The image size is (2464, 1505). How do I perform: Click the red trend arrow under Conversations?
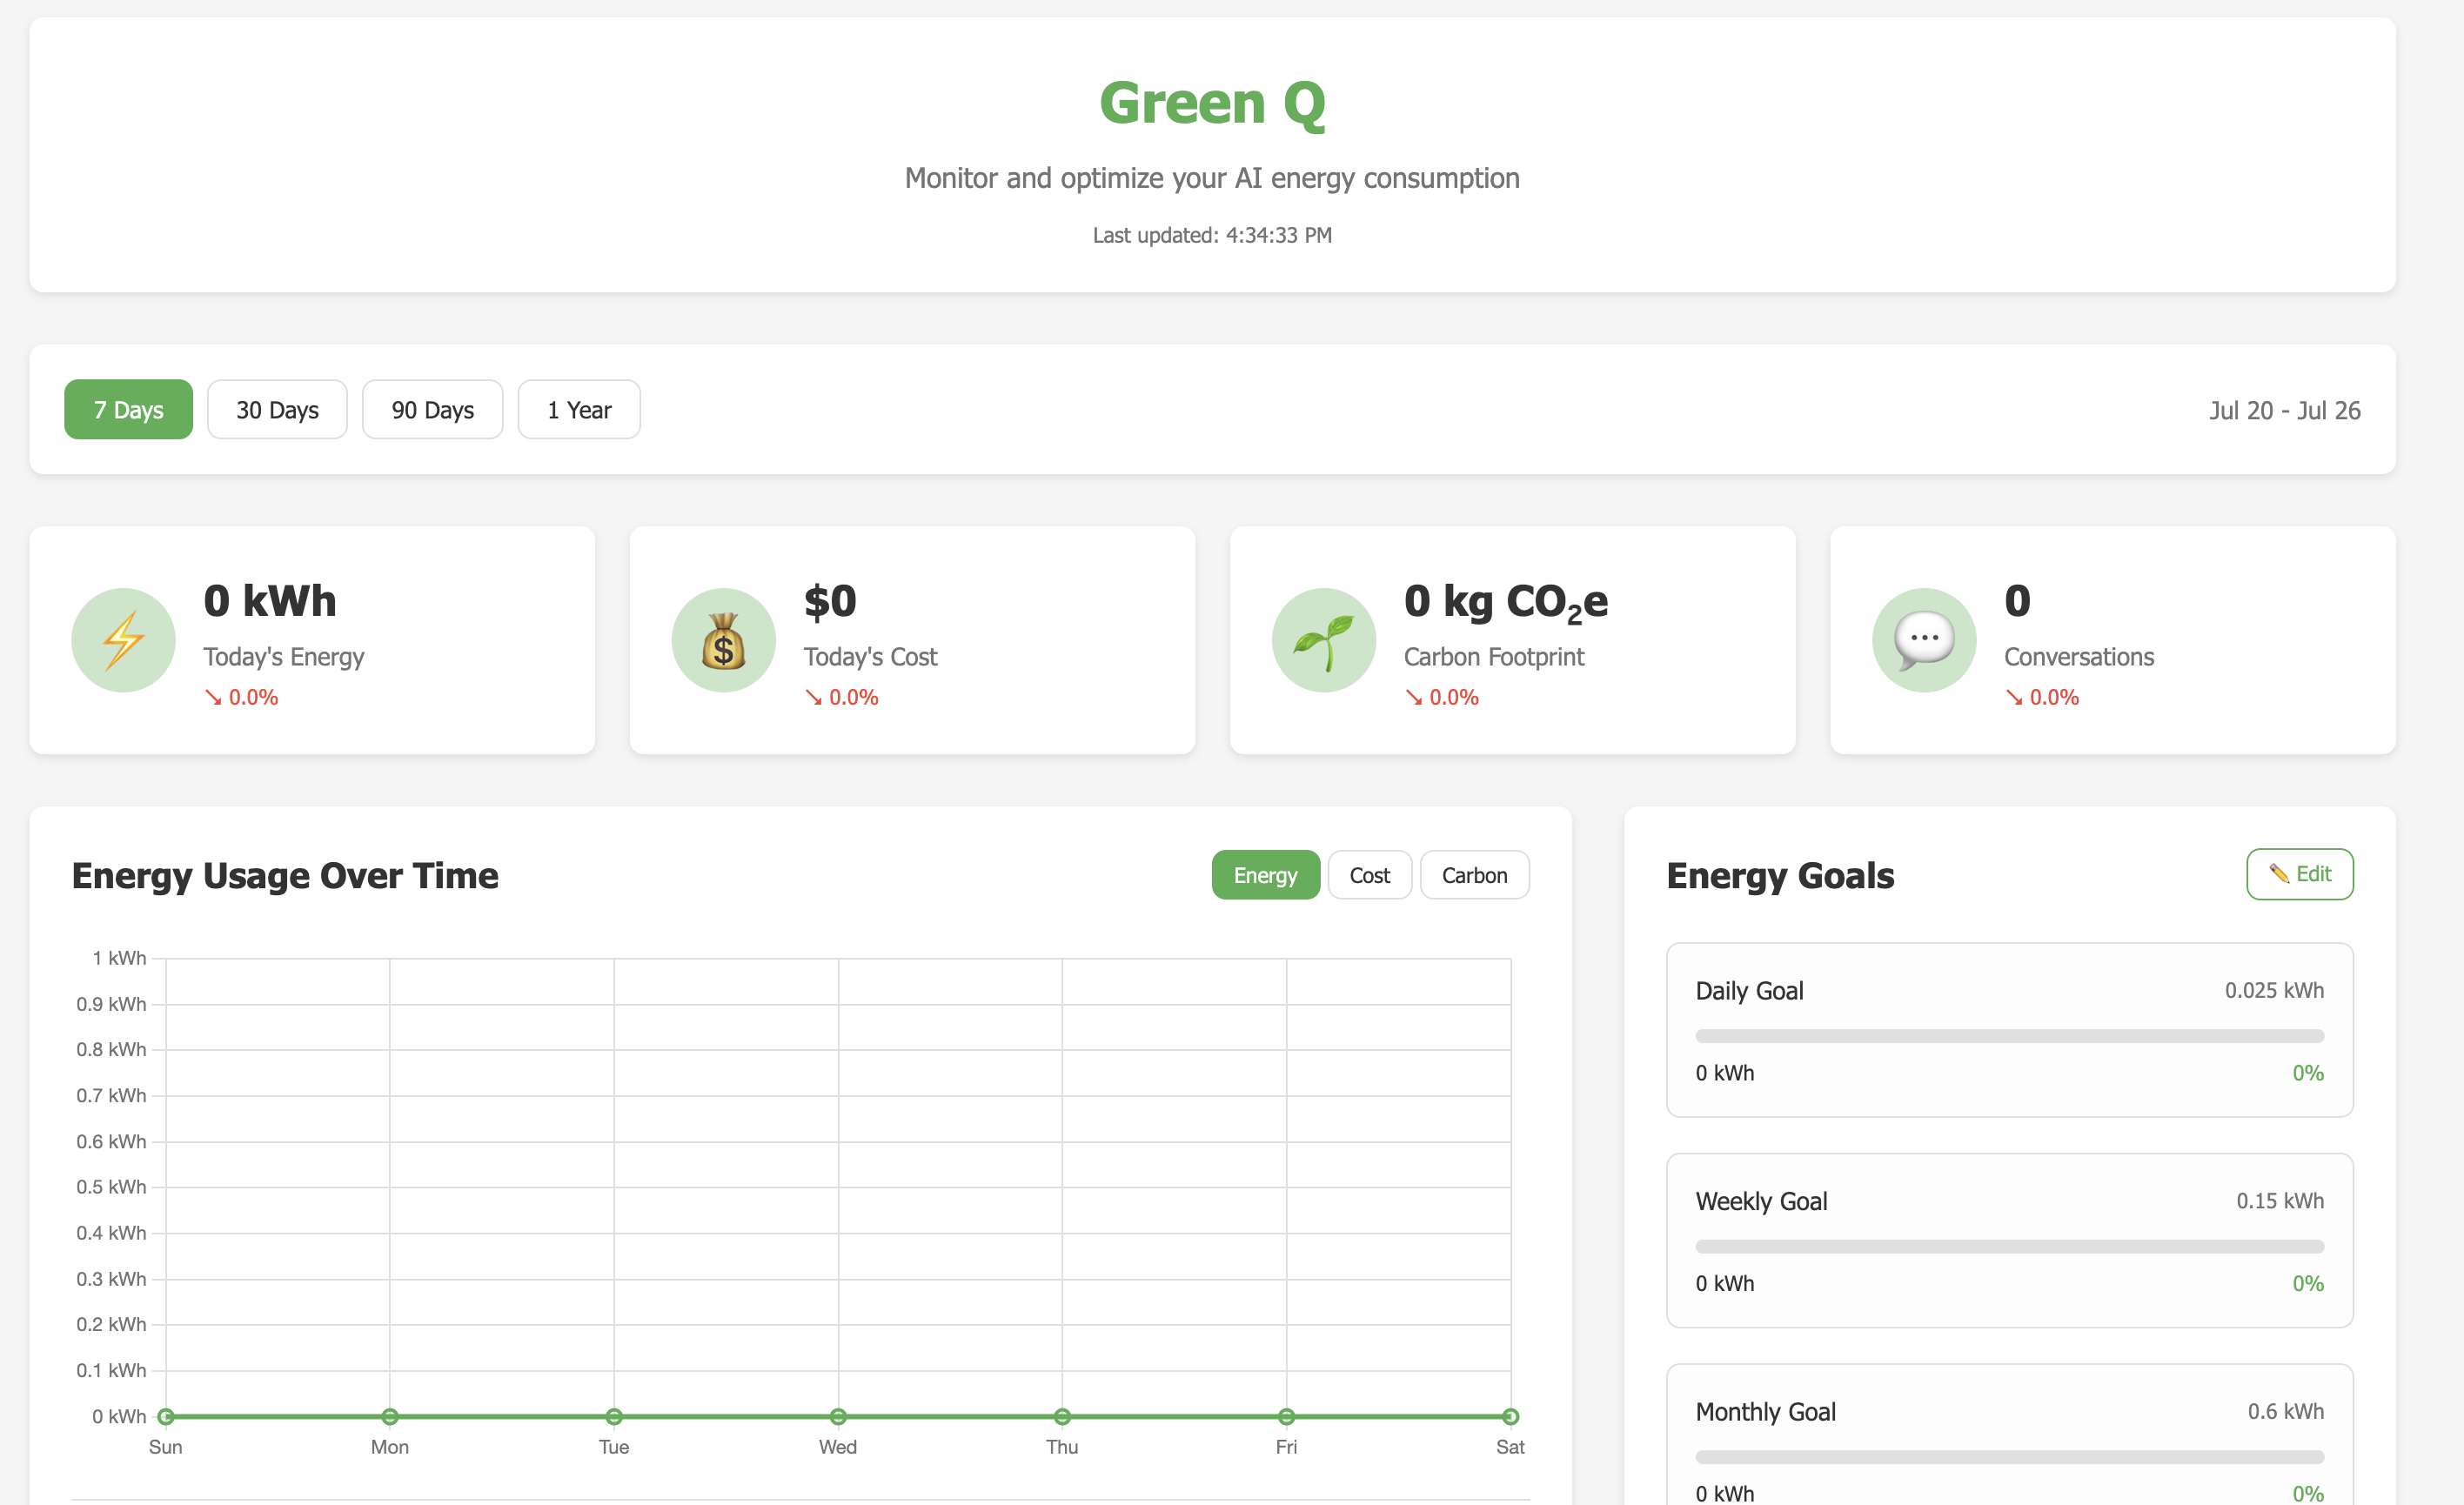tap(2013, 698)
